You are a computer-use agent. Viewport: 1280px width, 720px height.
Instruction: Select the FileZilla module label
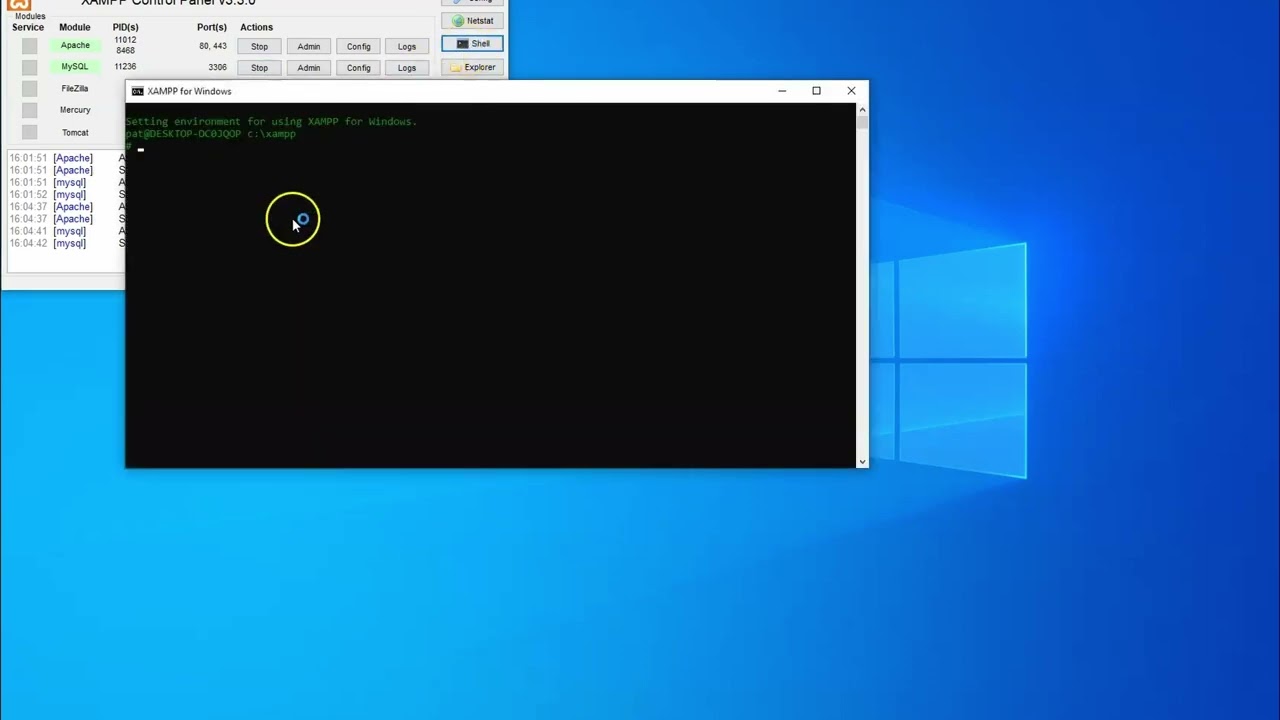(x=75, y=89)
